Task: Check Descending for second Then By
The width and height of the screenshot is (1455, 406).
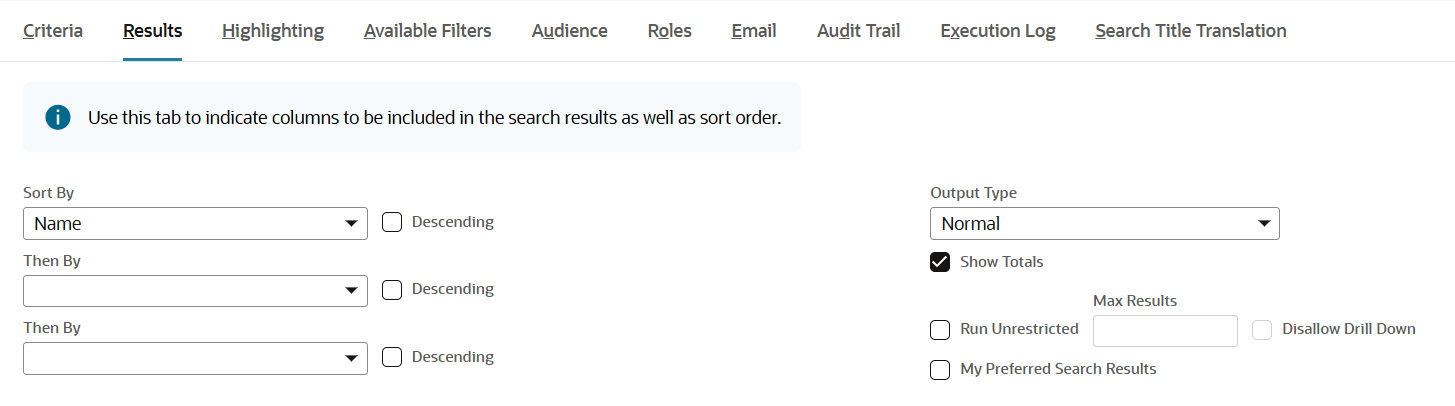Action: 393,357
